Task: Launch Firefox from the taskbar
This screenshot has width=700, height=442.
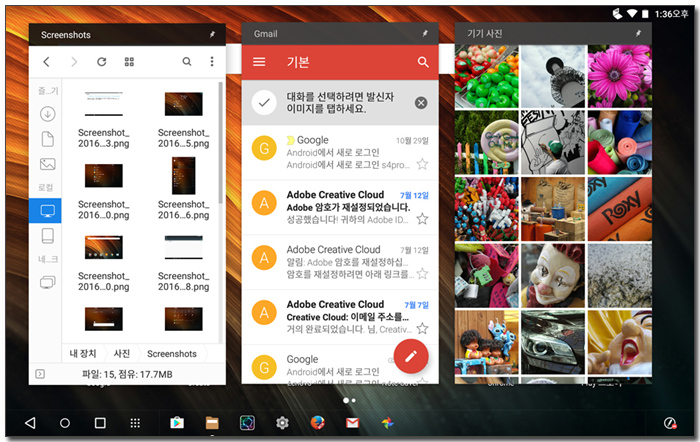Action: pyautogui.click(x=317, y=422)
